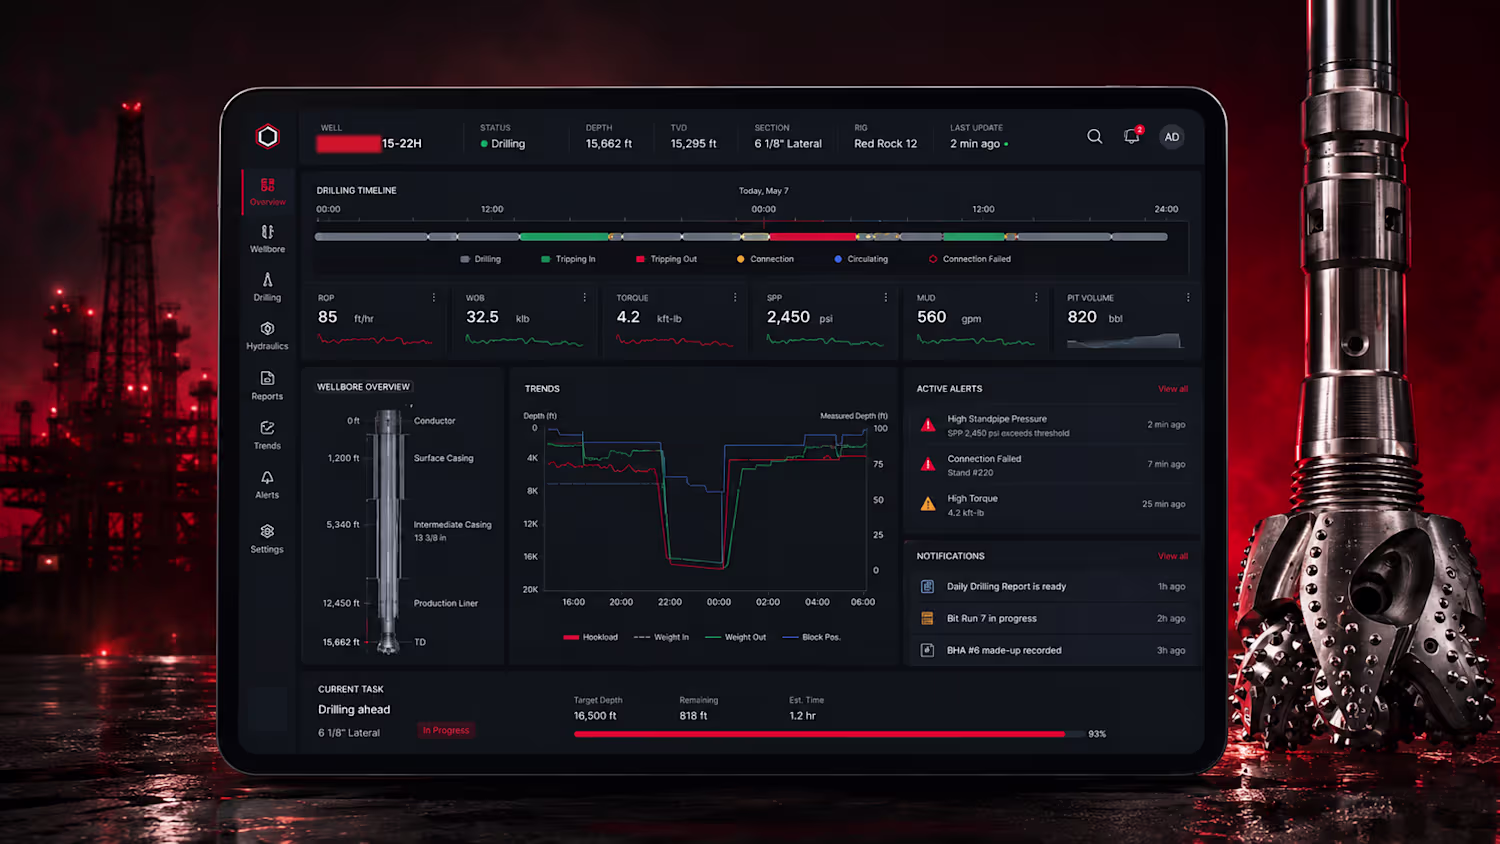Click the TVD value 15,295 ft
Viewport: 1500px width, 844px height.
(693, 144)
